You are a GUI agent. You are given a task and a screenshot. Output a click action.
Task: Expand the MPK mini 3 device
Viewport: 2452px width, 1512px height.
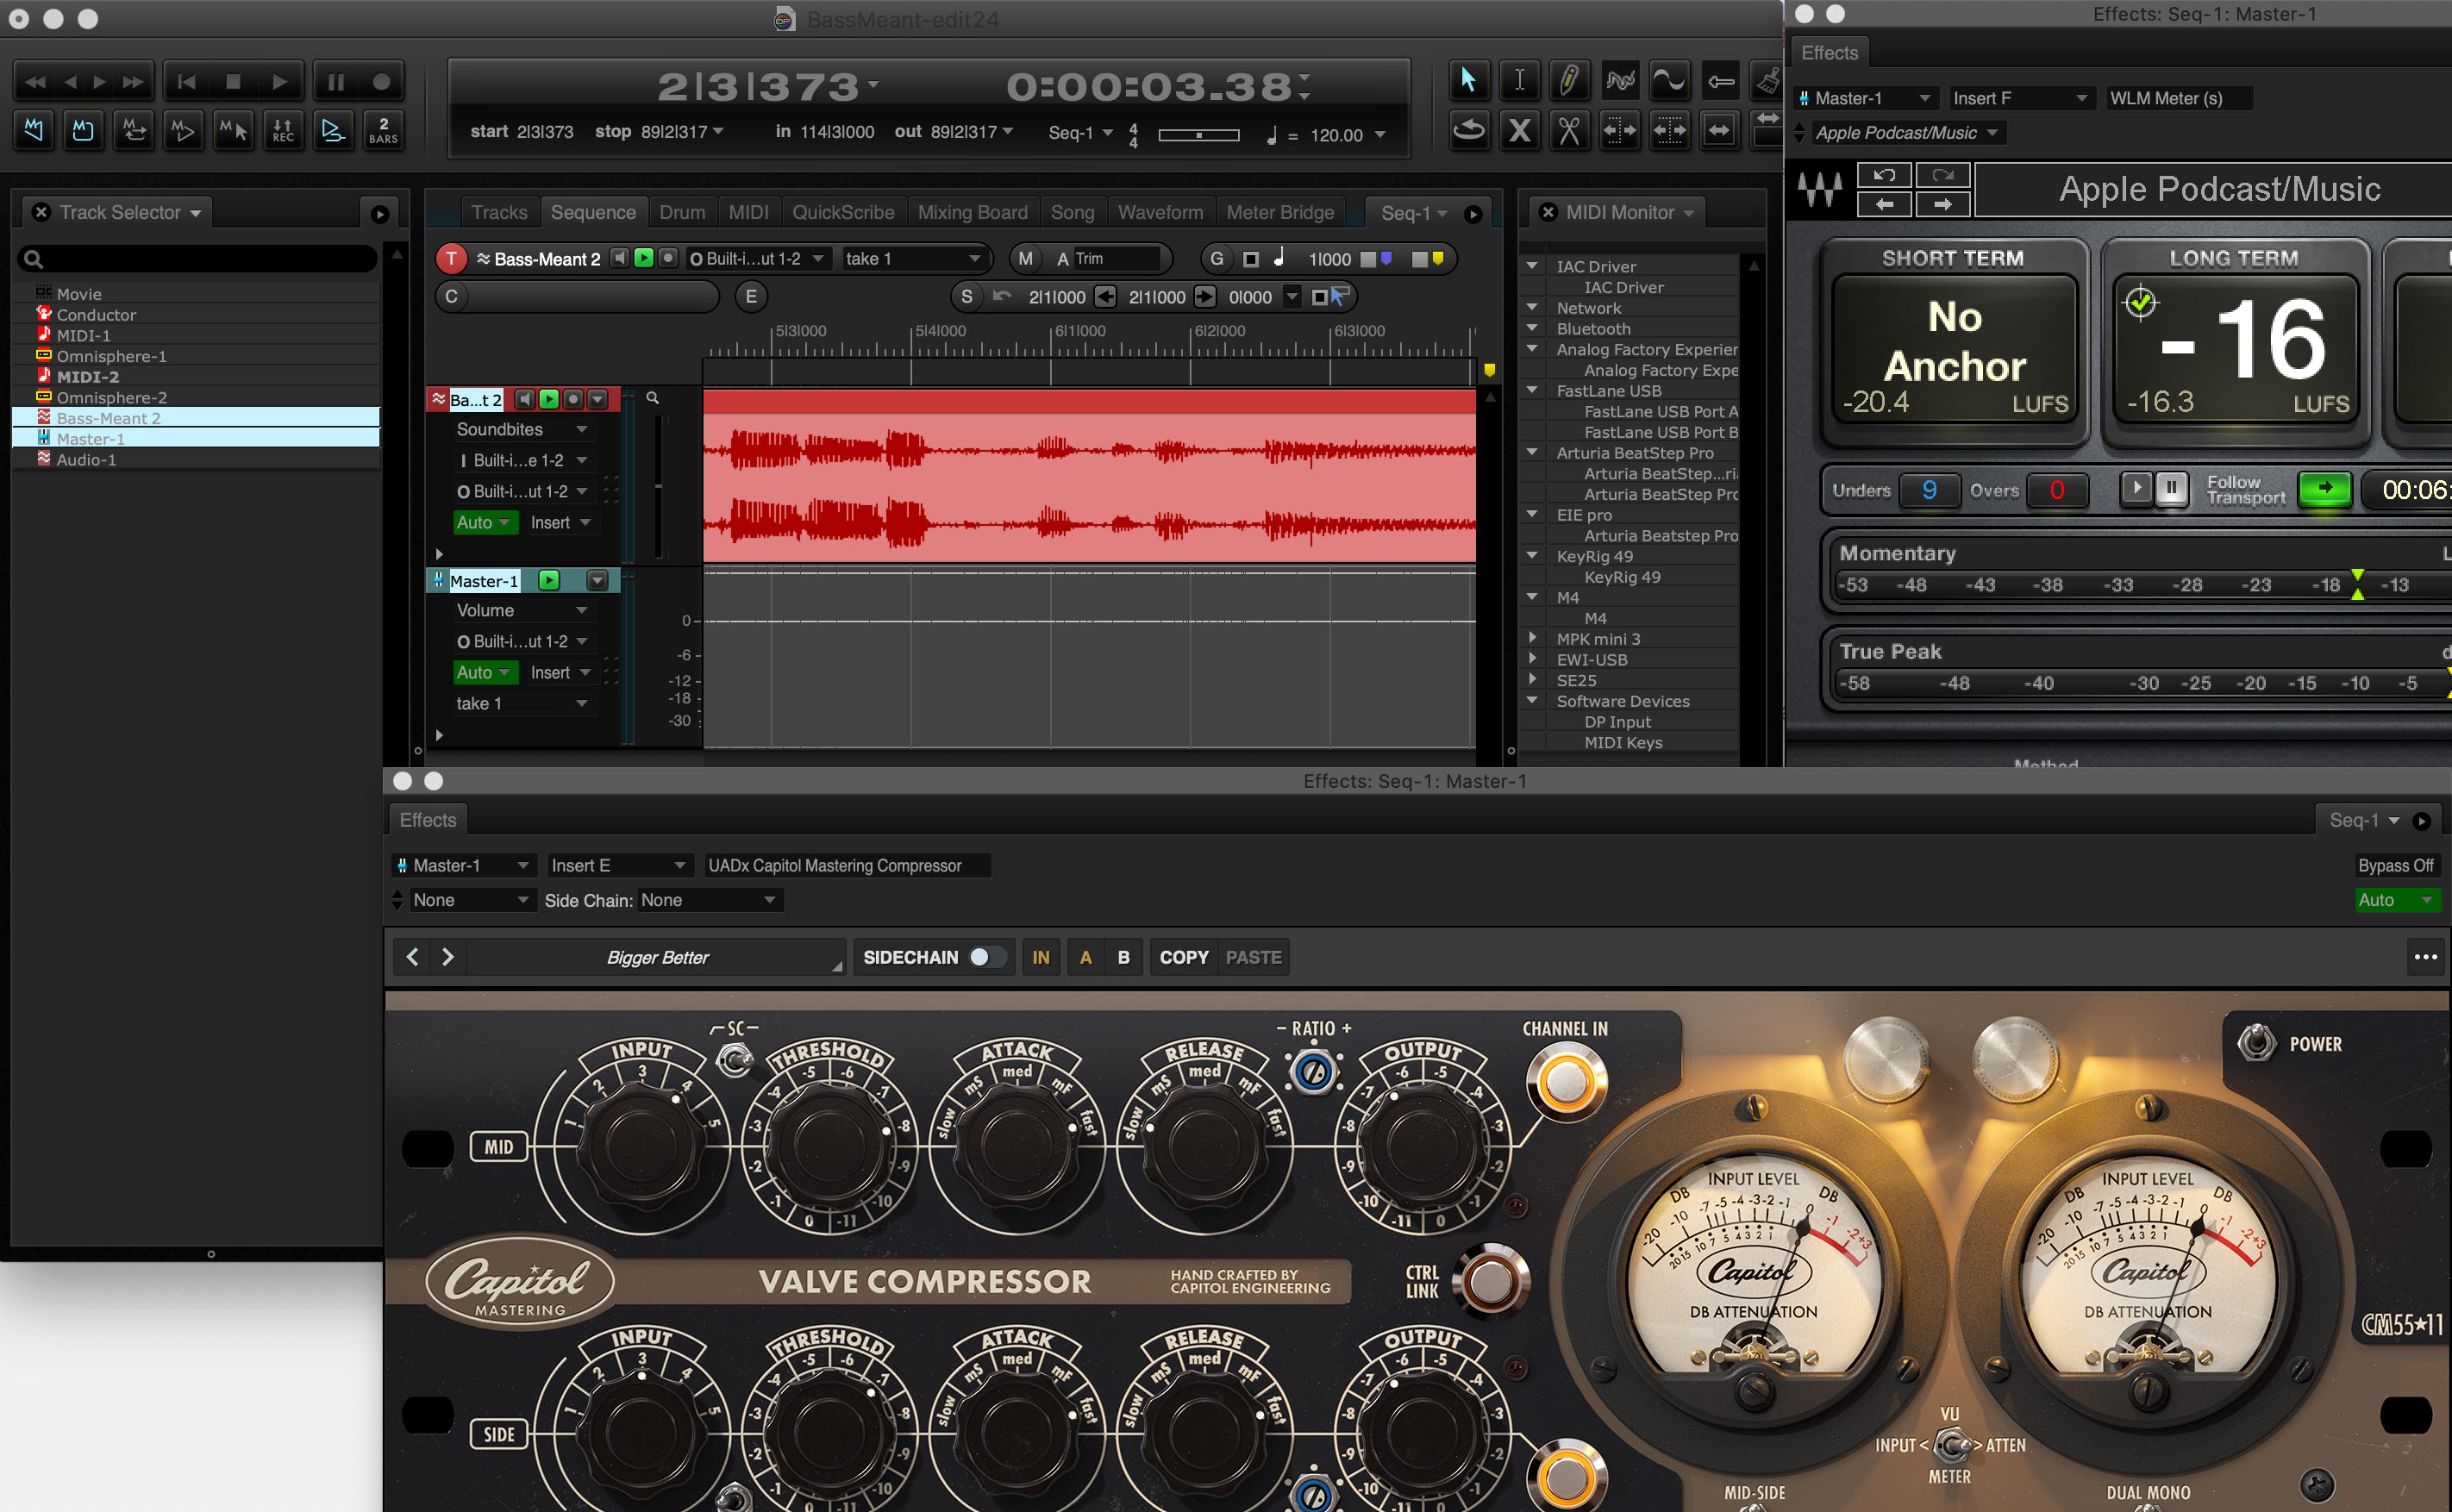1531,638
